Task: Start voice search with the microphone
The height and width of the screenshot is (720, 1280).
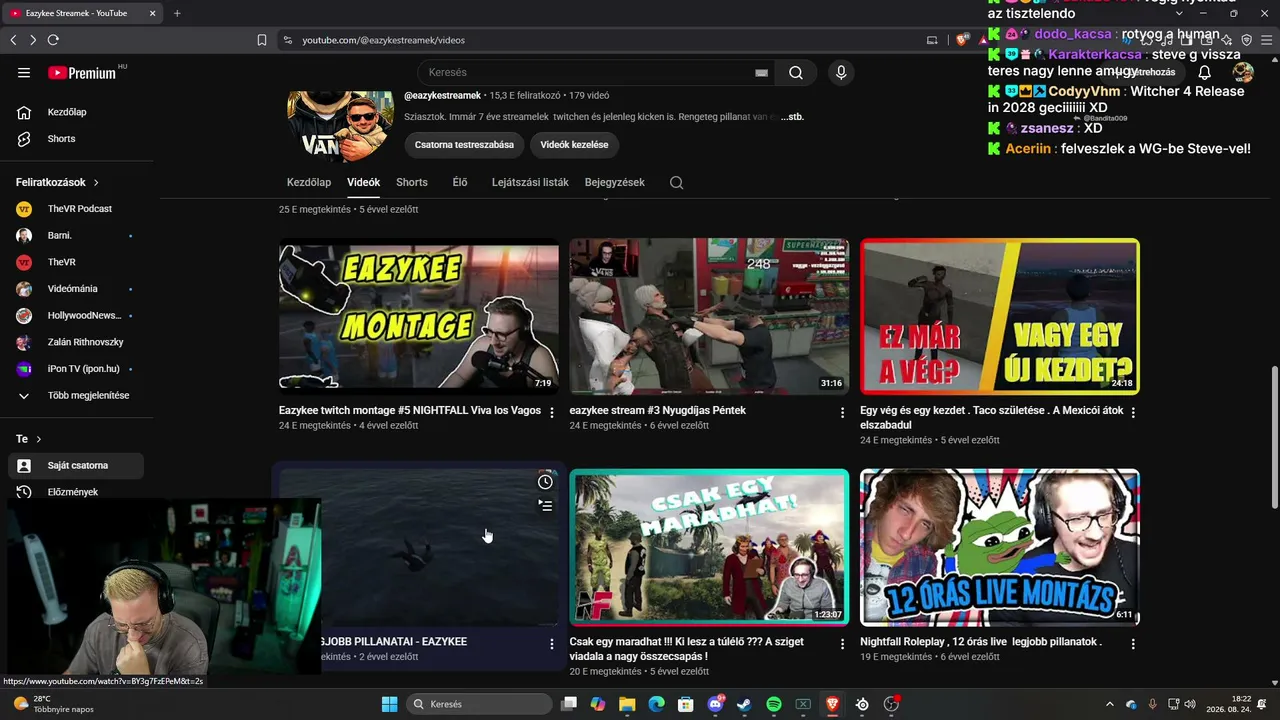Action: pos(841,72)
